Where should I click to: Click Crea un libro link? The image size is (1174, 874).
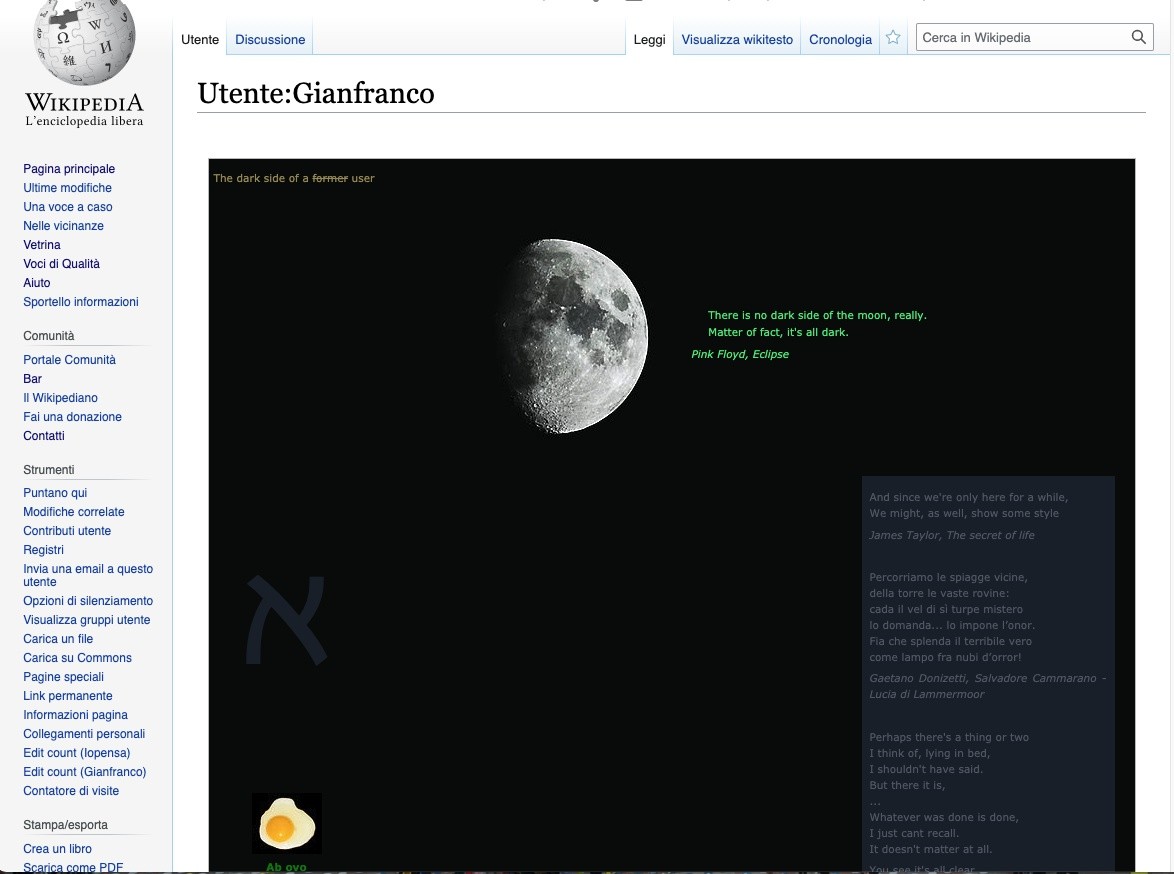click(58, 849)
